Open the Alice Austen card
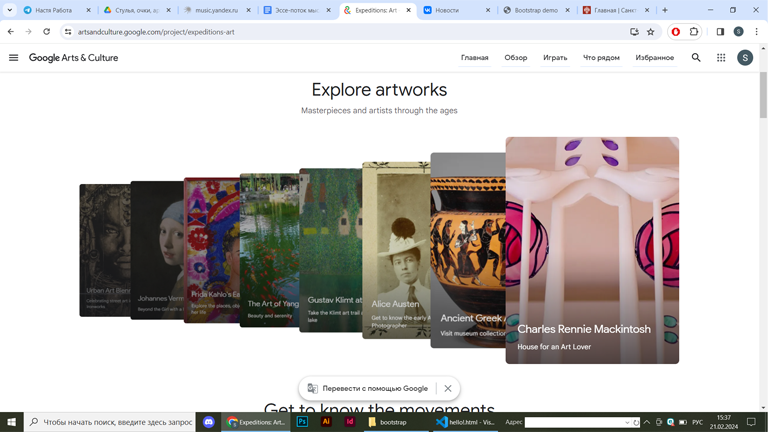 396,250
